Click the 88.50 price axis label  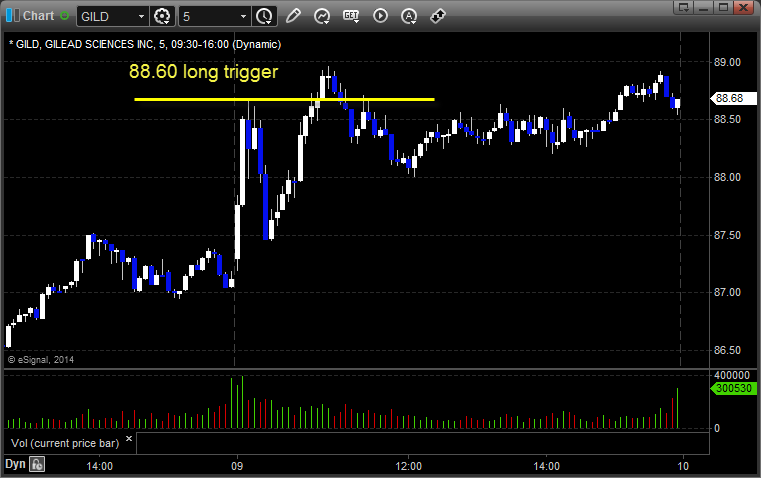tap(727, 119)
